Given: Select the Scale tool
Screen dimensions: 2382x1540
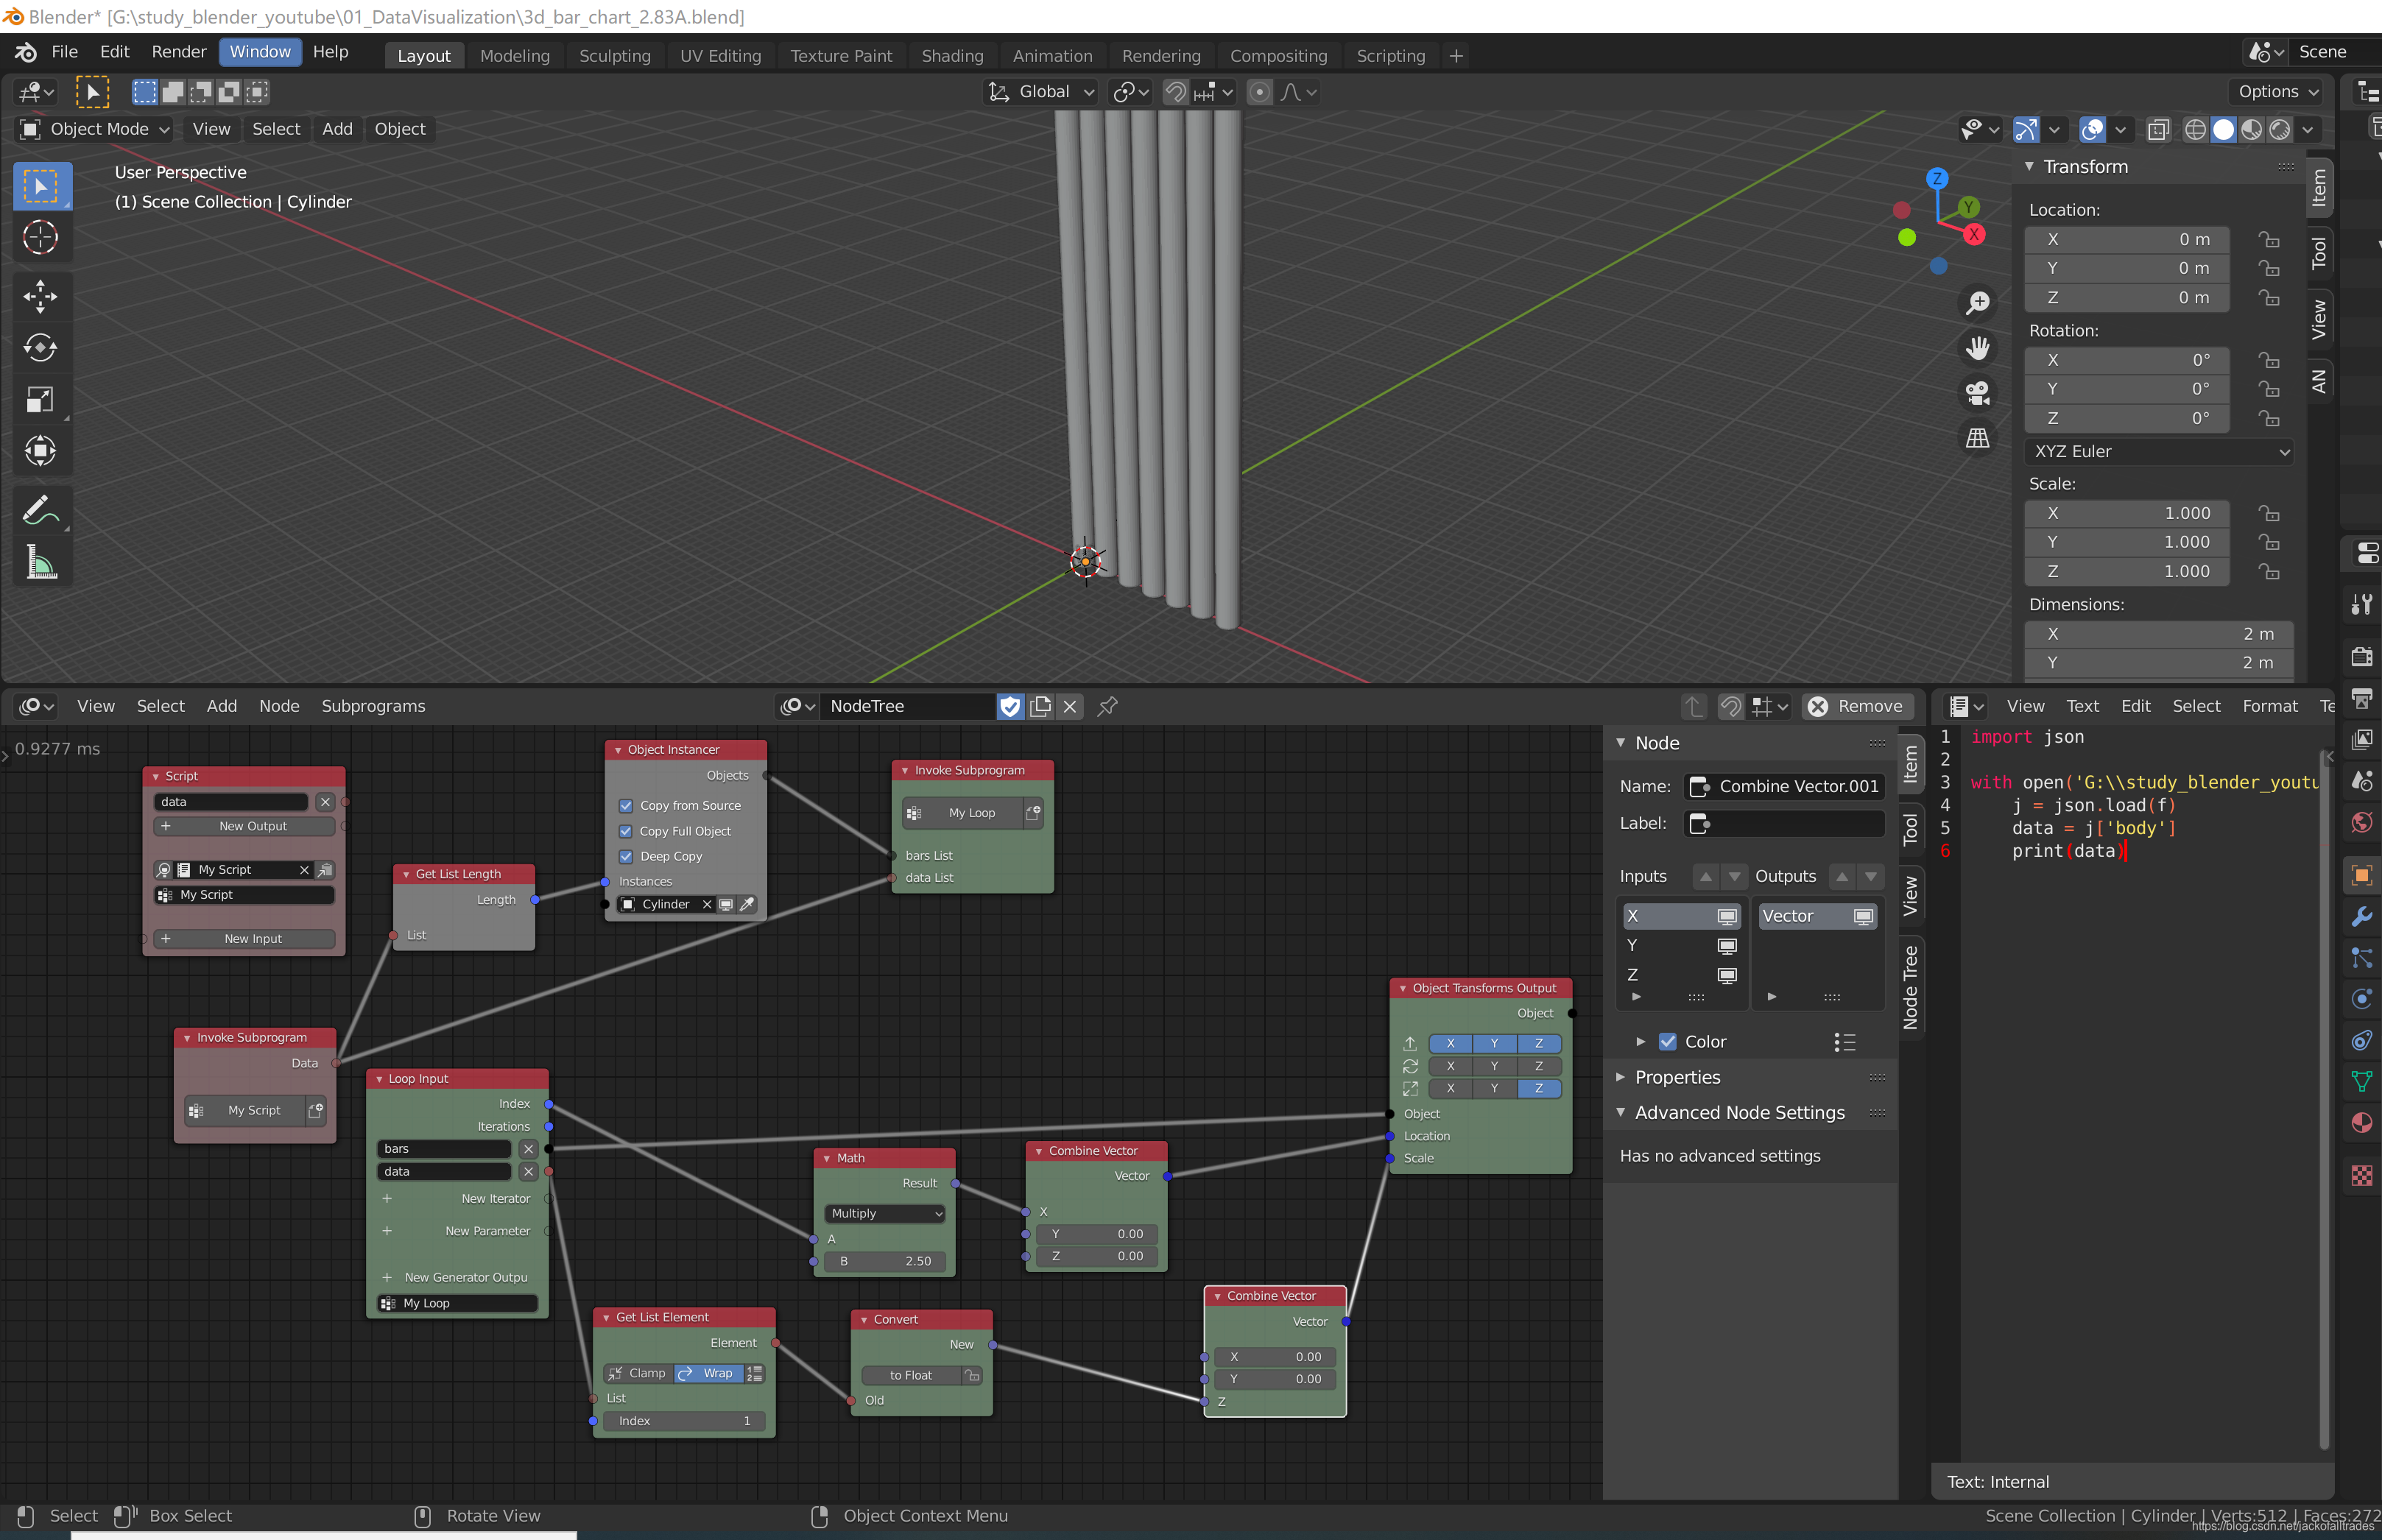Looking at the screenshot, I should coord(40,400).
